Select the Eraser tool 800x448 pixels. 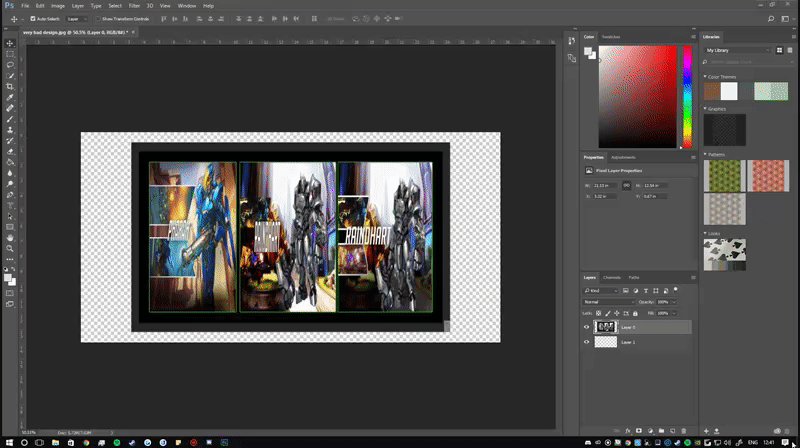(10, 150)
